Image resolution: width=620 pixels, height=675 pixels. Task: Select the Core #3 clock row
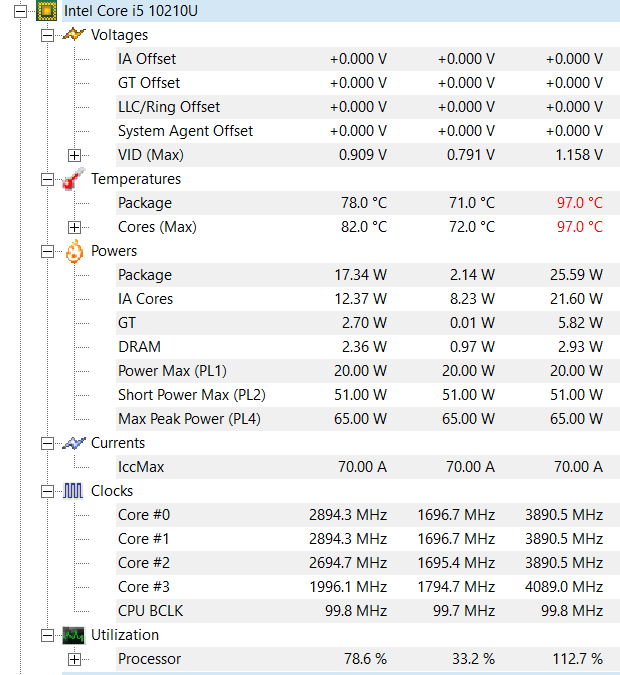pyautogui.click(x=144, y=587)
